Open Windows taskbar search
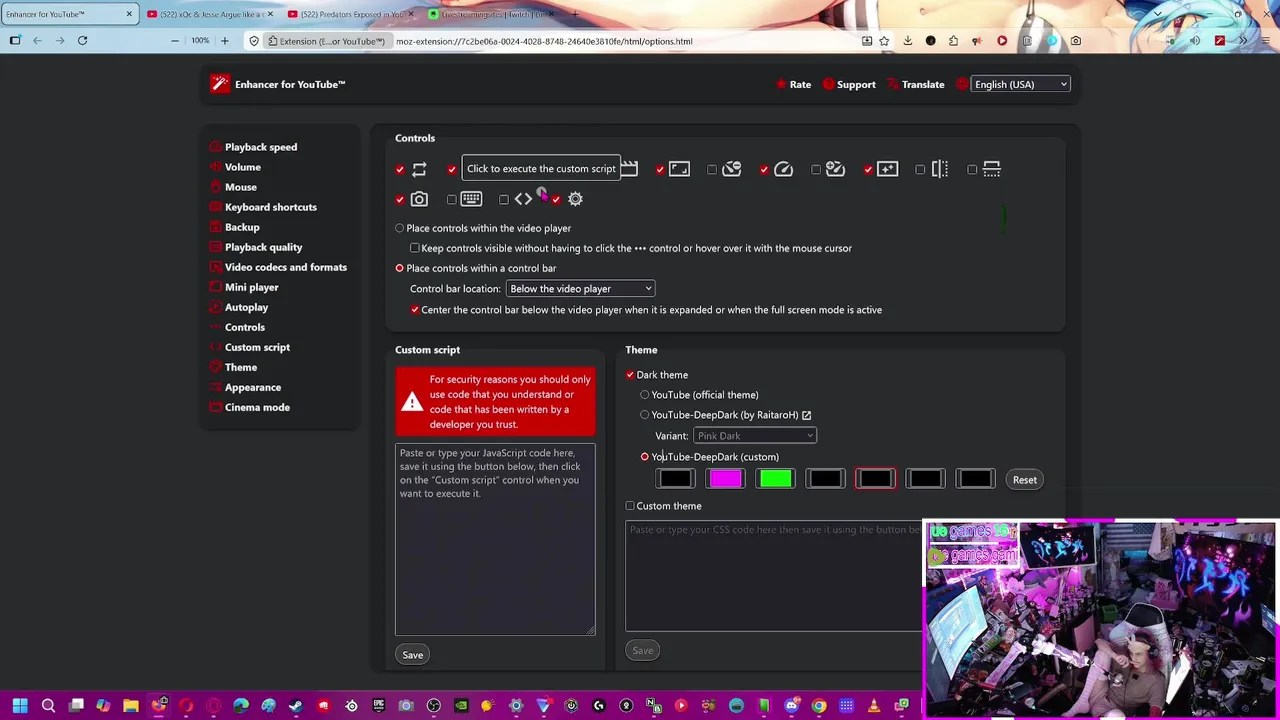The image size is (1280, 720). [48, 706]
